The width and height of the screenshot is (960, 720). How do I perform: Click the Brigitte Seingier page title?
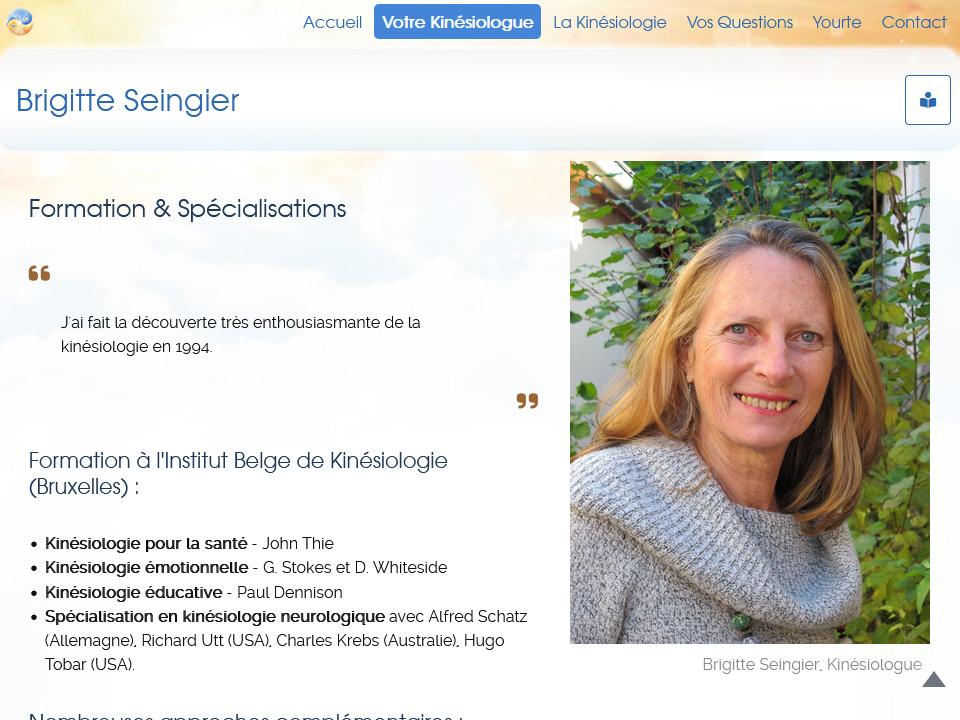(x=127, y=100)
